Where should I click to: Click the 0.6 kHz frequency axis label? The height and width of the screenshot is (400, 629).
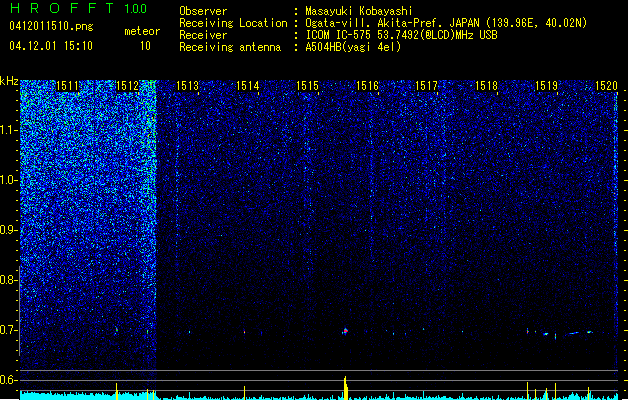pos(9,380)
